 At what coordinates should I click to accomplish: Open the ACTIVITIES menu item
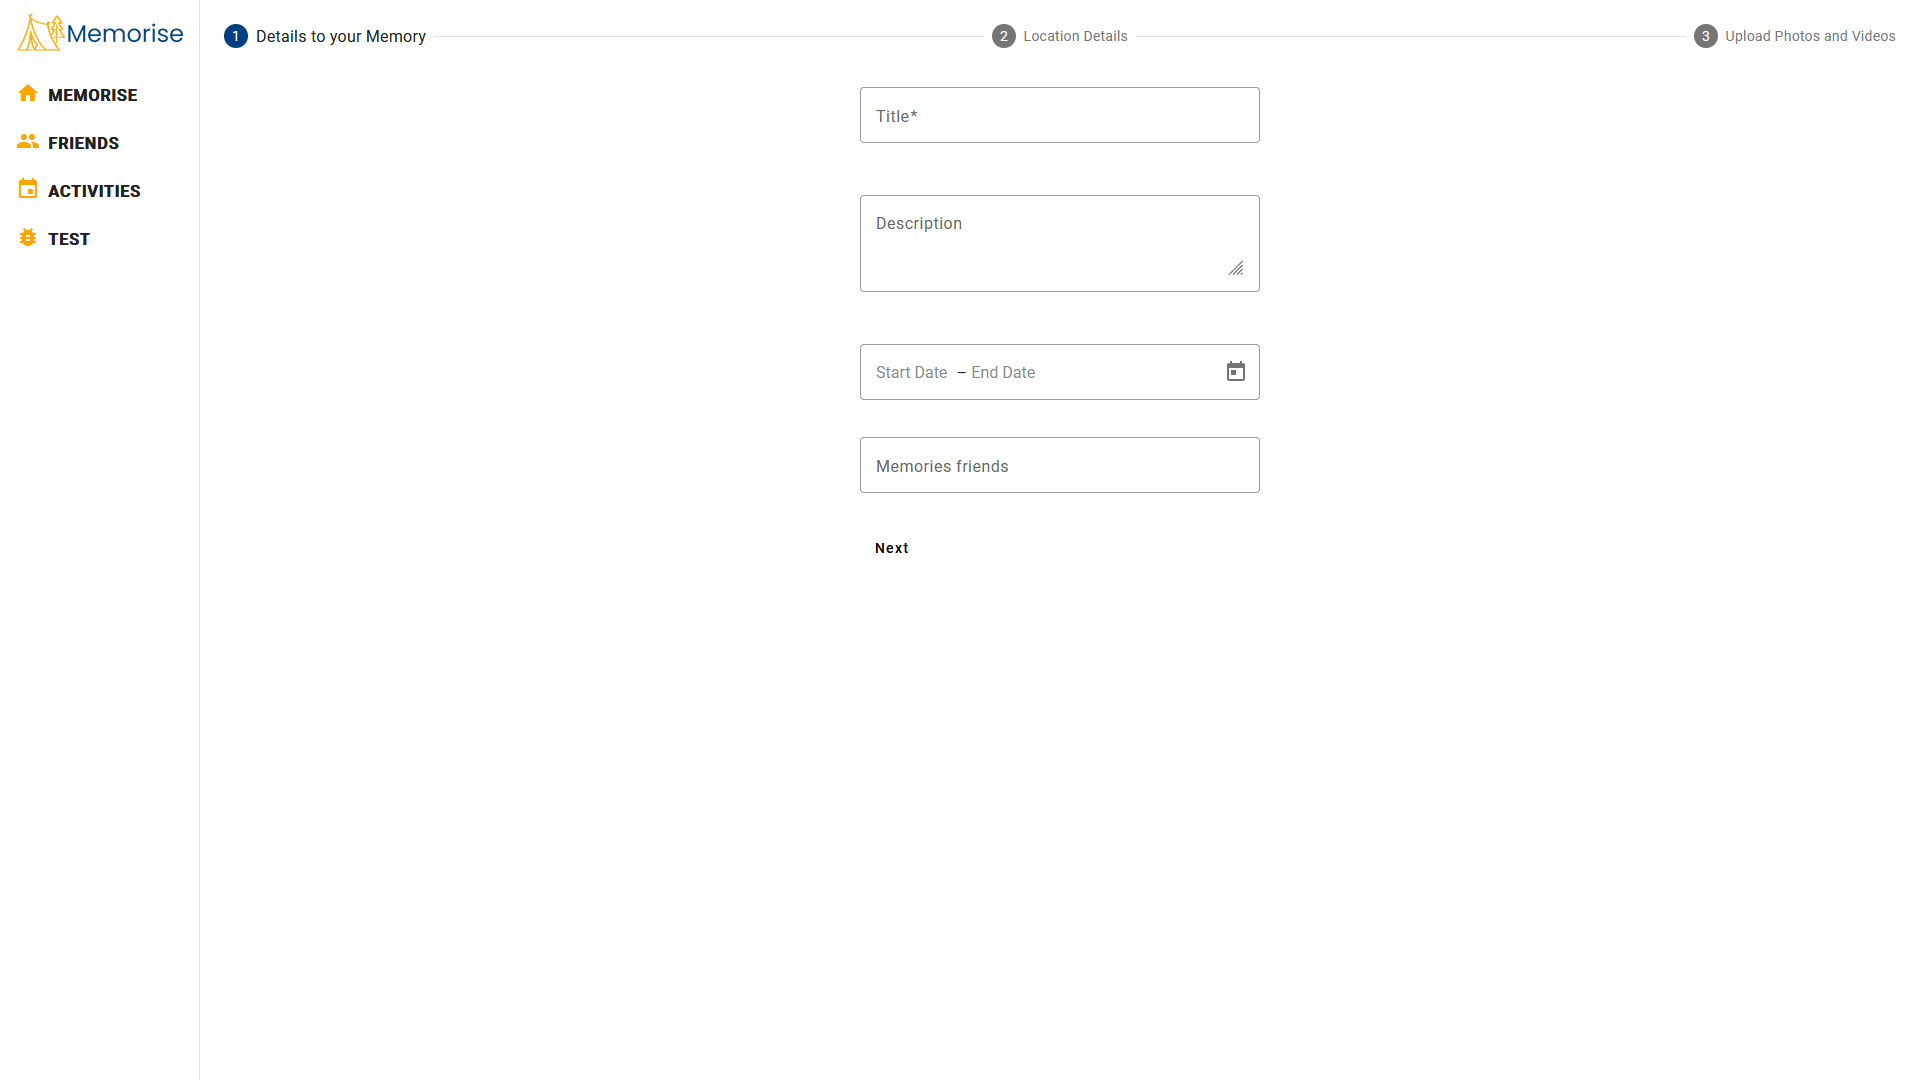[94, 191]
